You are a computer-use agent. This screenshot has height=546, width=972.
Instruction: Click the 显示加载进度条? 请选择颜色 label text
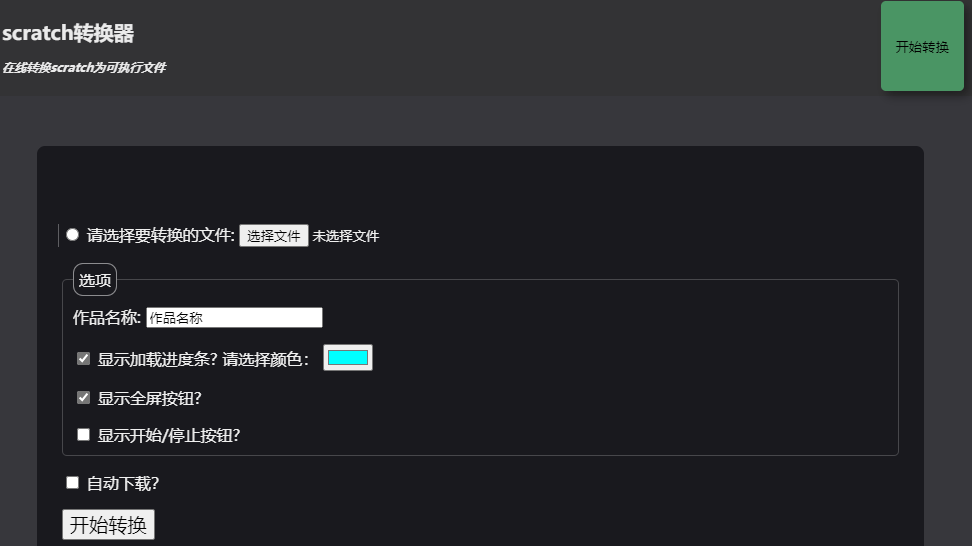203,359
